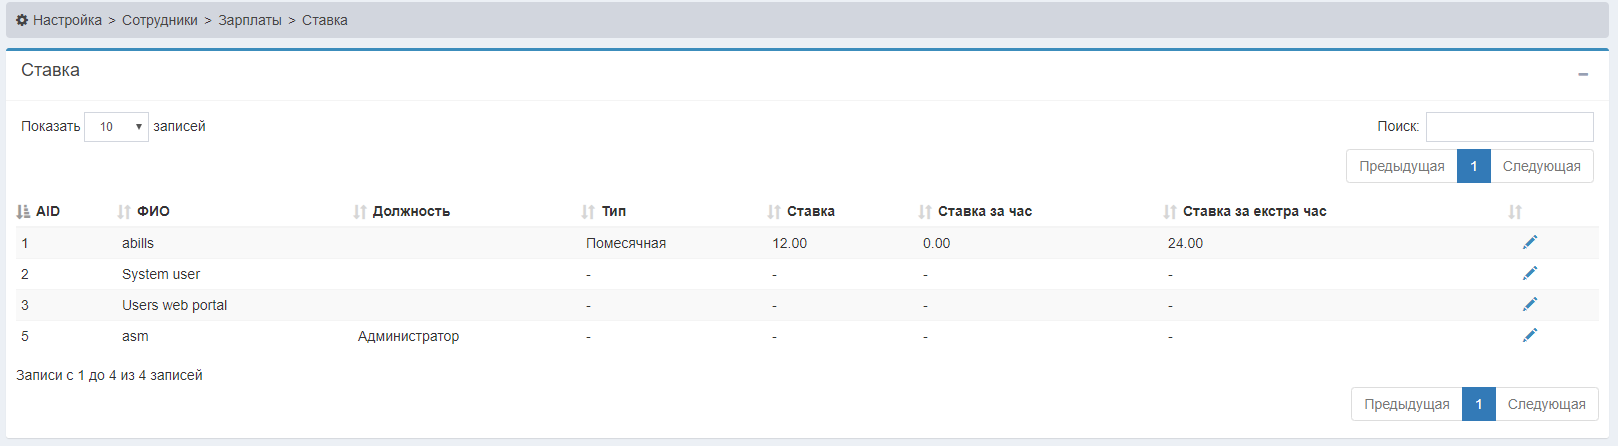Click the edit pencil for System user
1618x446 pixels.
click(x=1529, y=273)
